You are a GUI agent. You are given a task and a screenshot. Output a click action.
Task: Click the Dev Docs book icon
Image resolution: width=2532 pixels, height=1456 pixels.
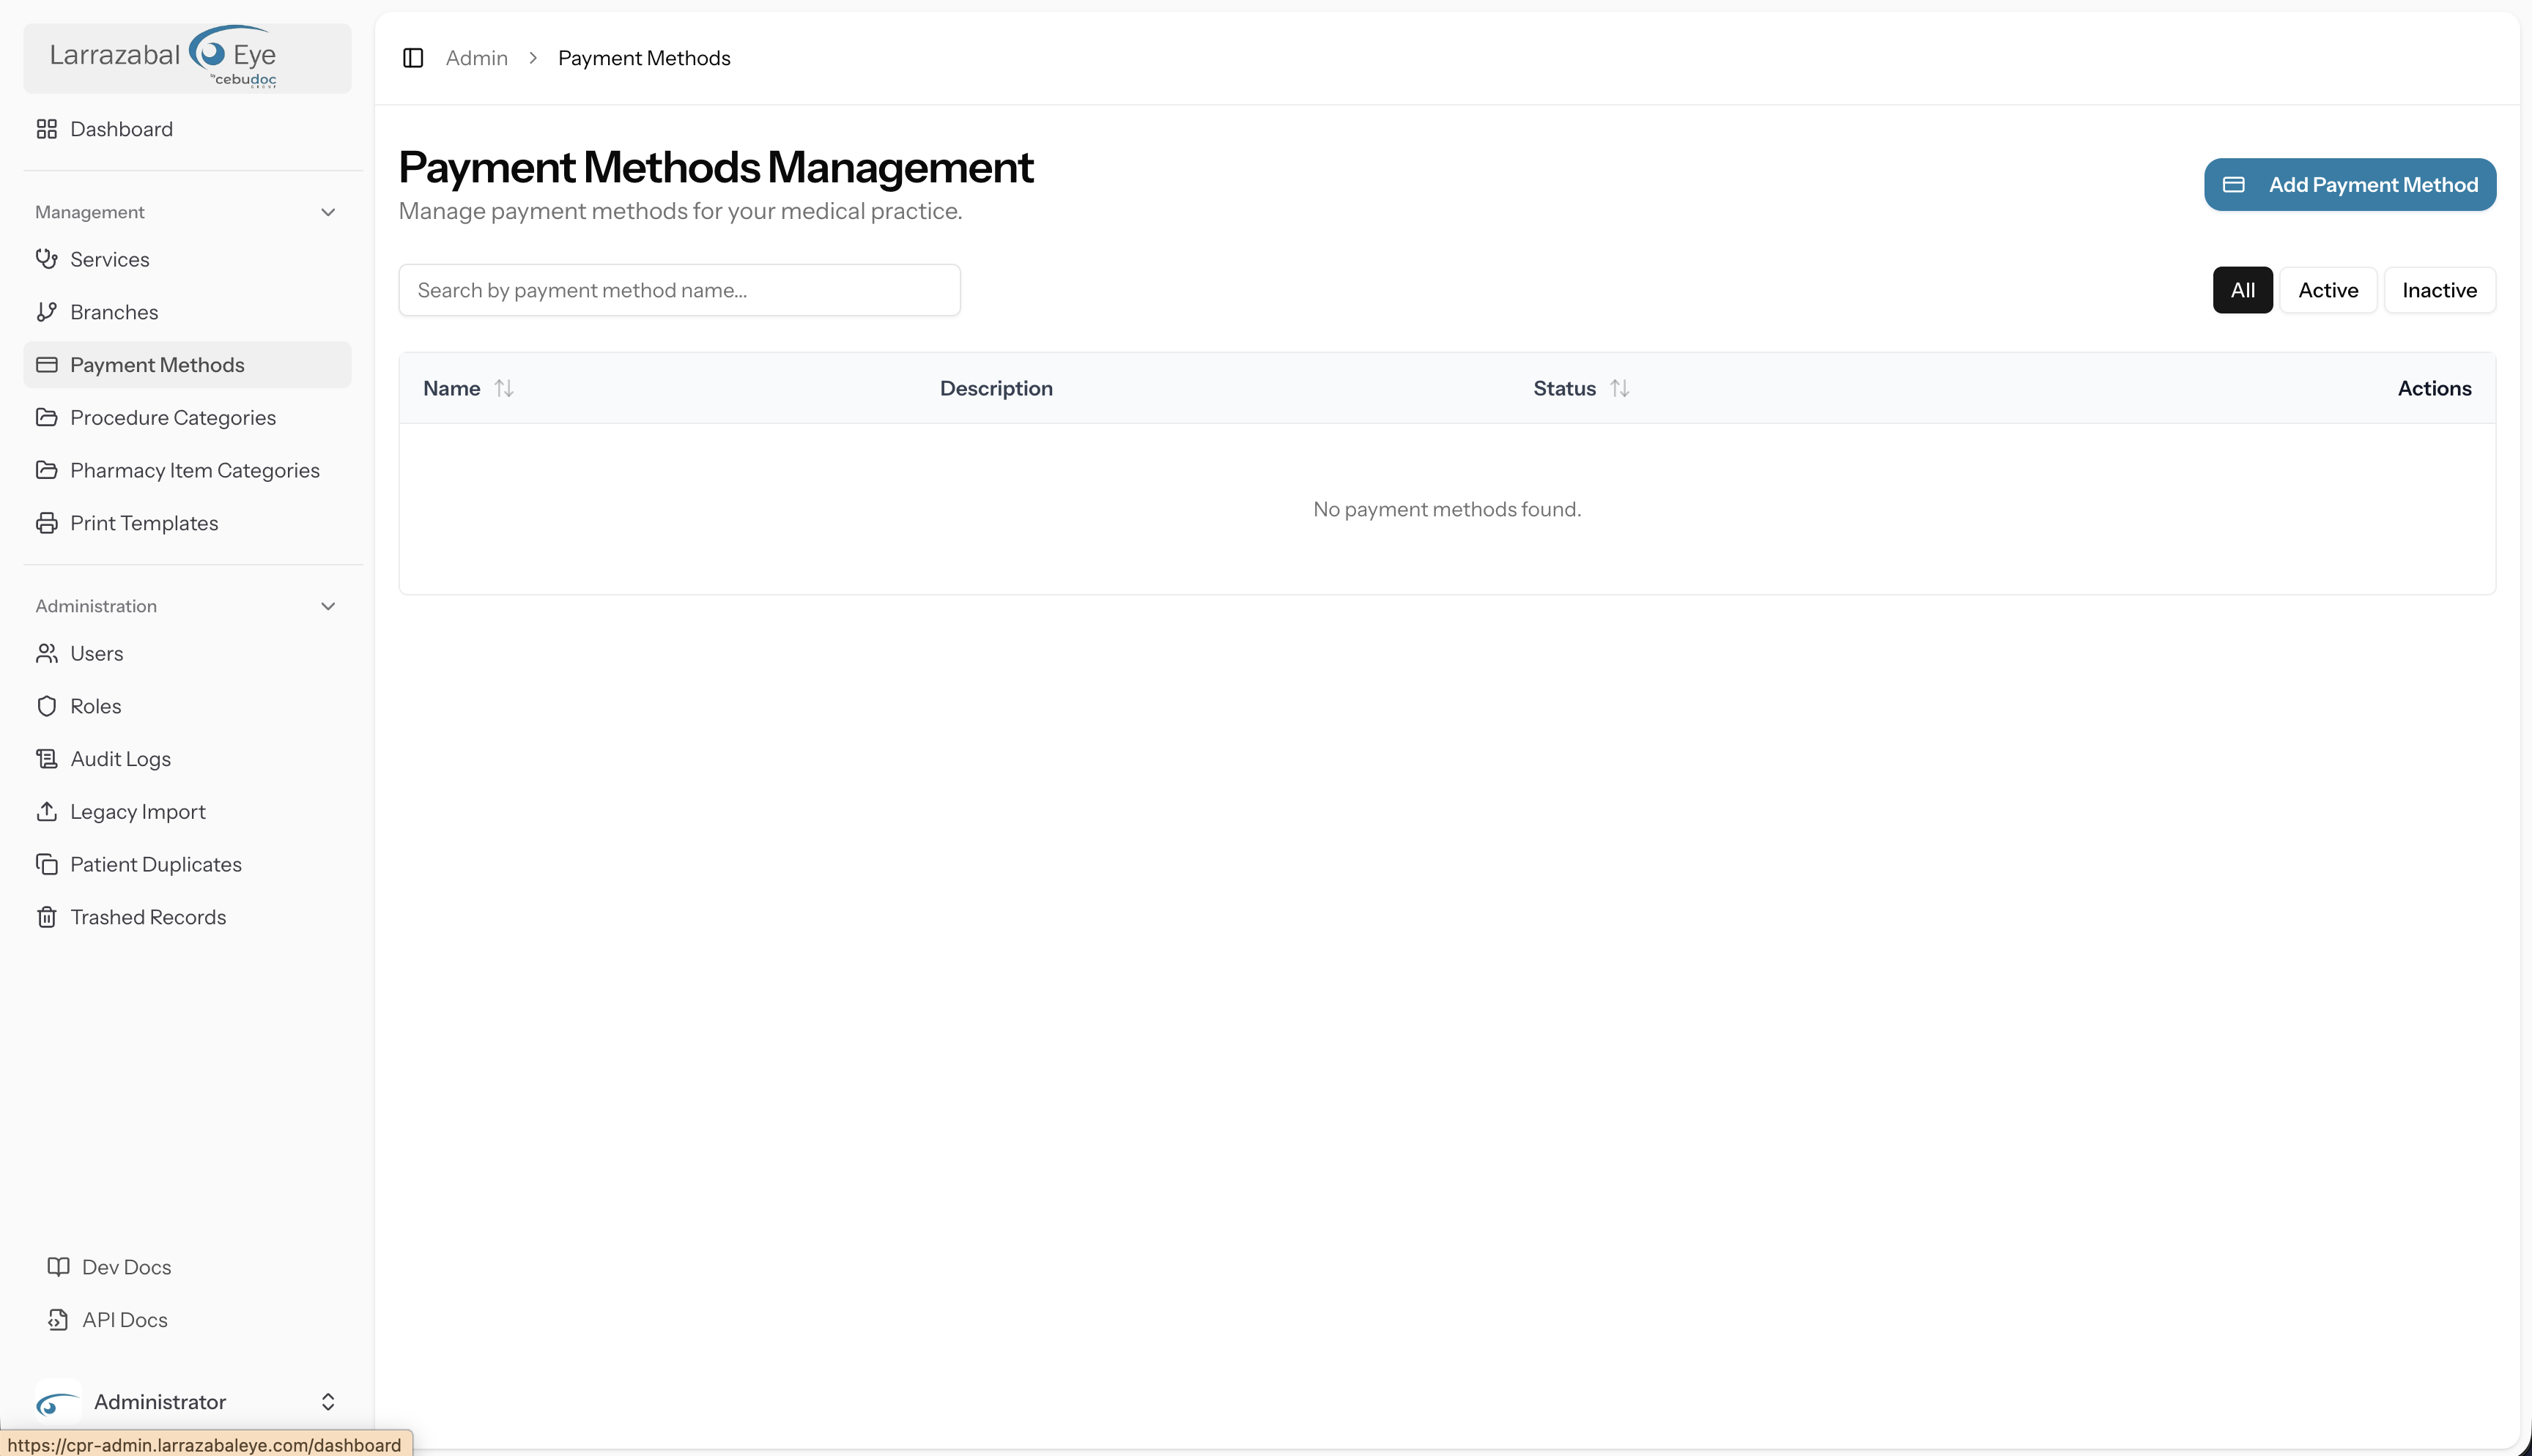coord(58,1267)
